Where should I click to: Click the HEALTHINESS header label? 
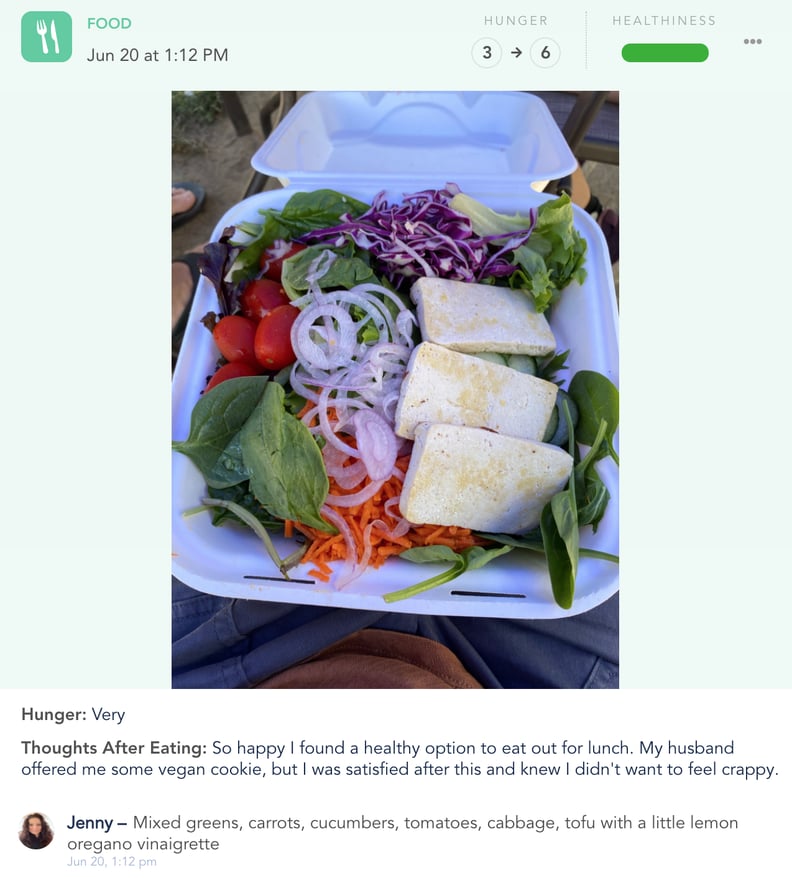[x=664, y=21]
